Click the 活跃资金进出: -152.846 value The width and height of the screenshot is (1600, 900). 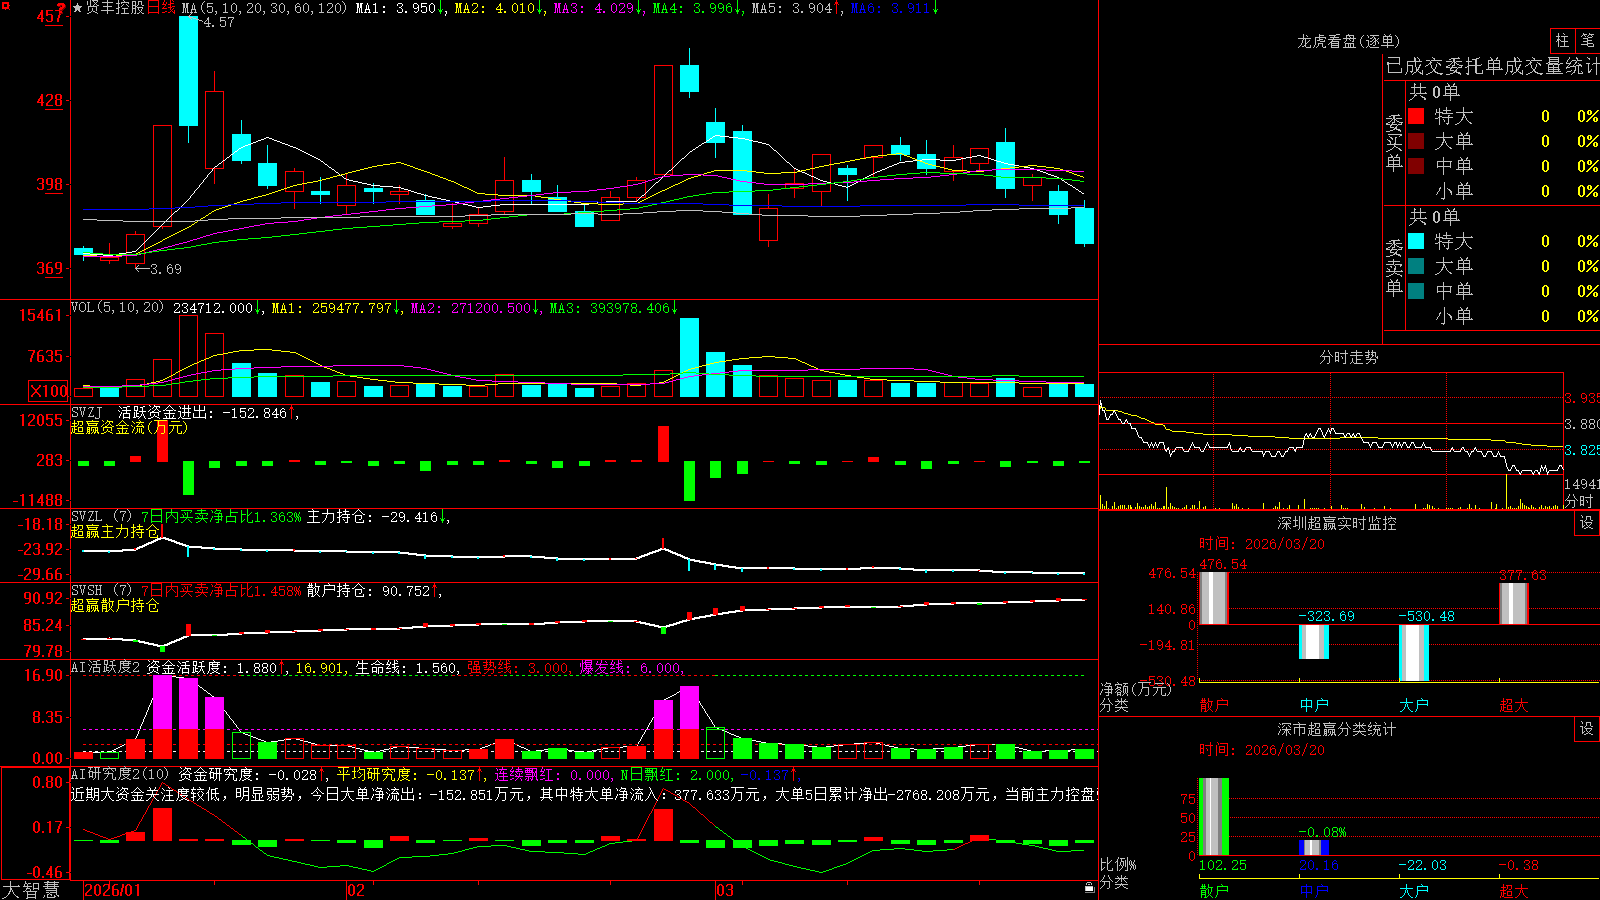click(x=202, y=412)
